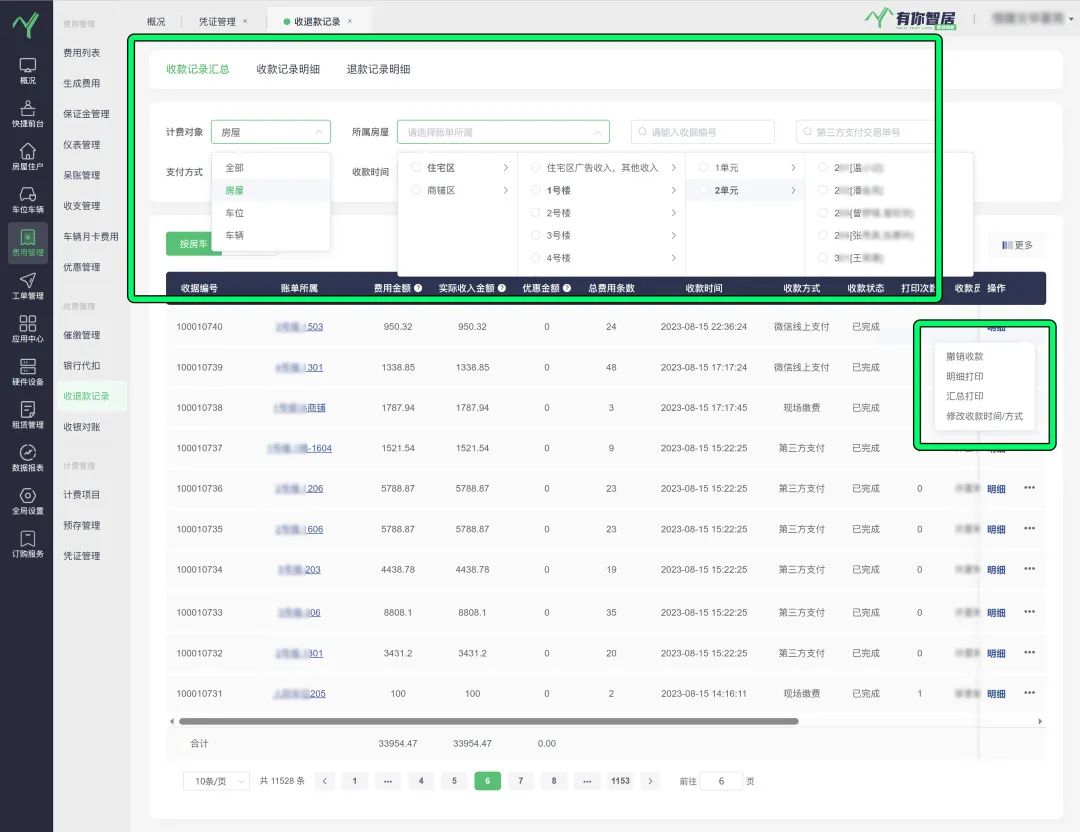Image resolution: width=1080 pixels, height=832 pixels.
Task: Select the 2单元 radio option
Action: (x=704, y=190)
